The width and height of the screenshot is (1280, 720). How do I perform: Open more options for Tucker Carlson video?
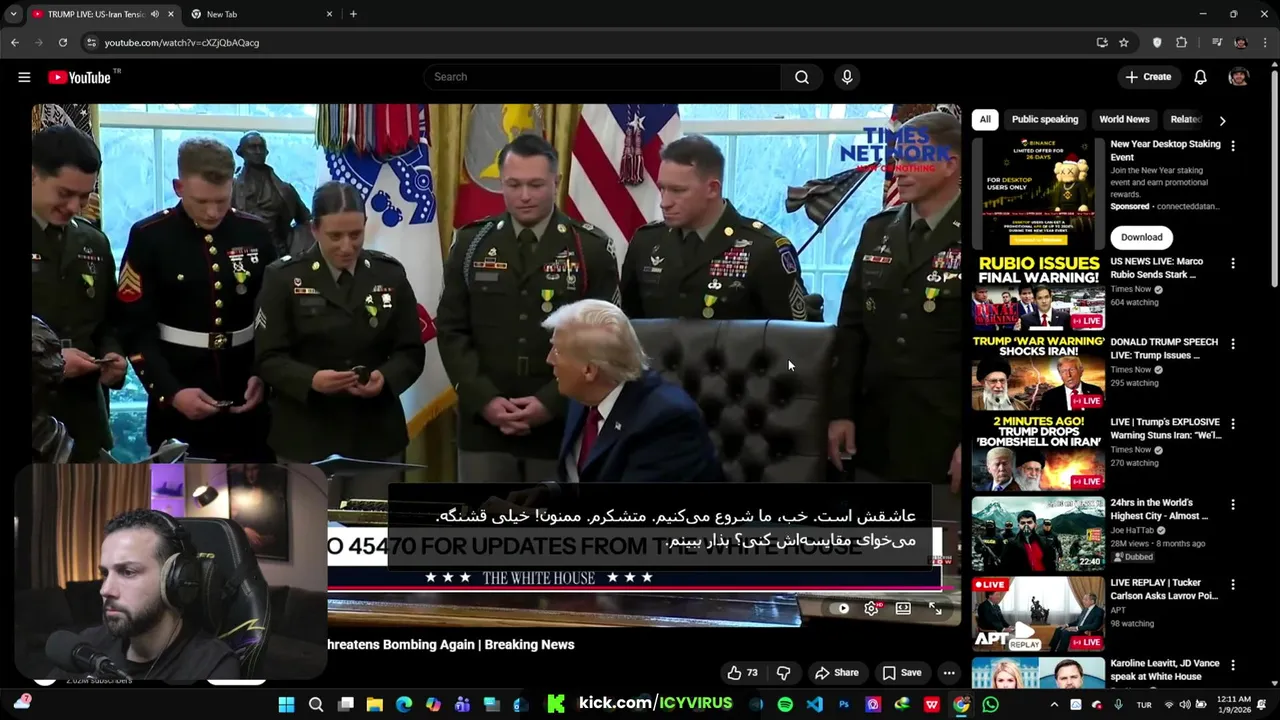point(1233,584)
